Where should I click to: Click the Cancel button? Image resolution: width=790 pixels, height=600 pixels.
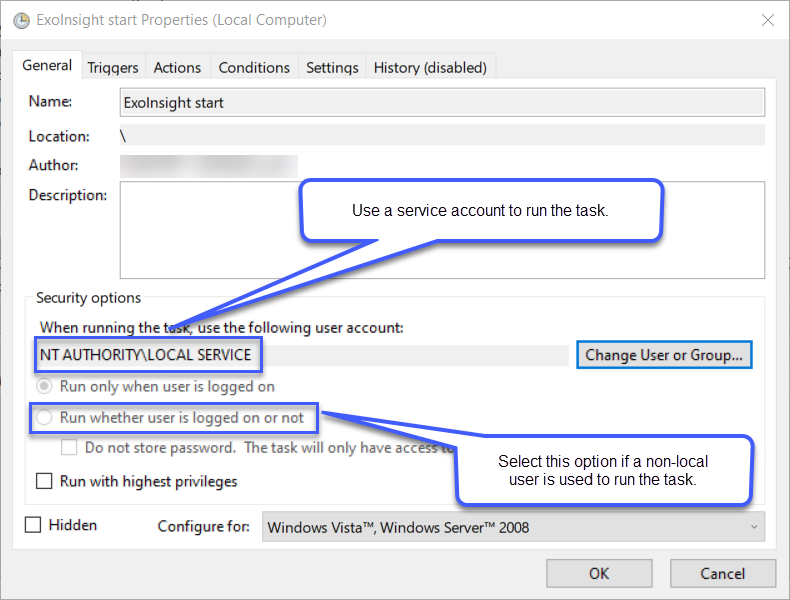722,573
